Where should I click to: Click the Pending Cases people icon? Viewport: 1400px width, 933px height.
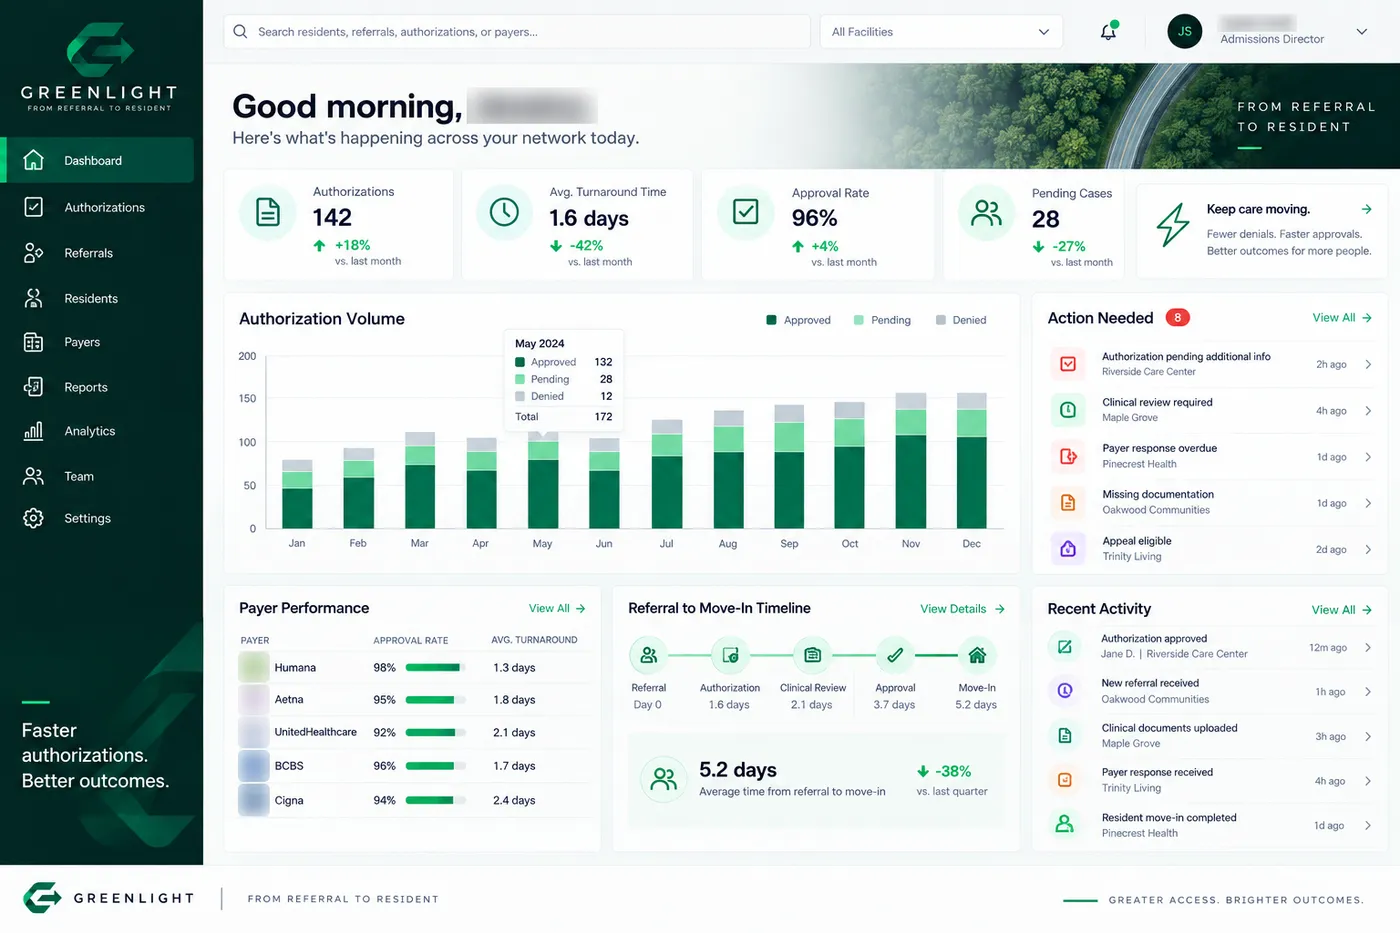click(986, 212)
